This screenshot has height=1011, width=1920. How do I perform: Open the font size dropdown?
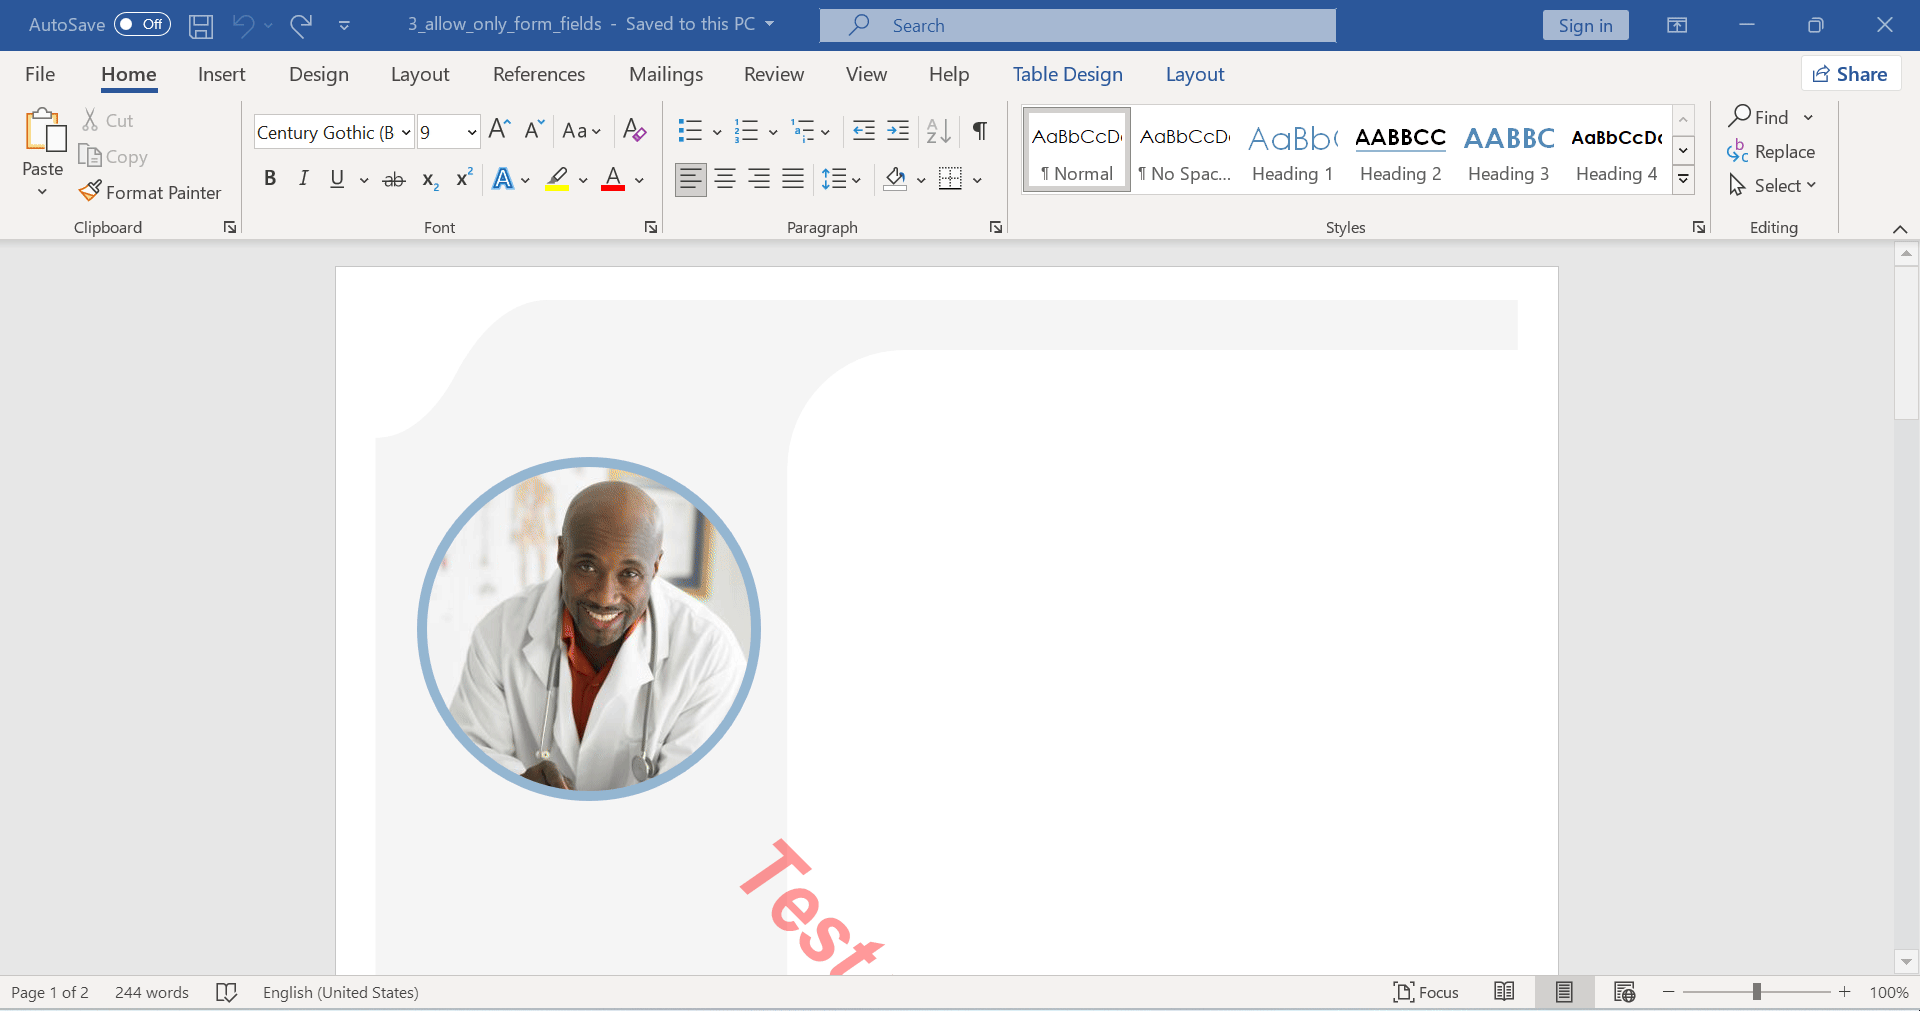(x=471, y=131)
